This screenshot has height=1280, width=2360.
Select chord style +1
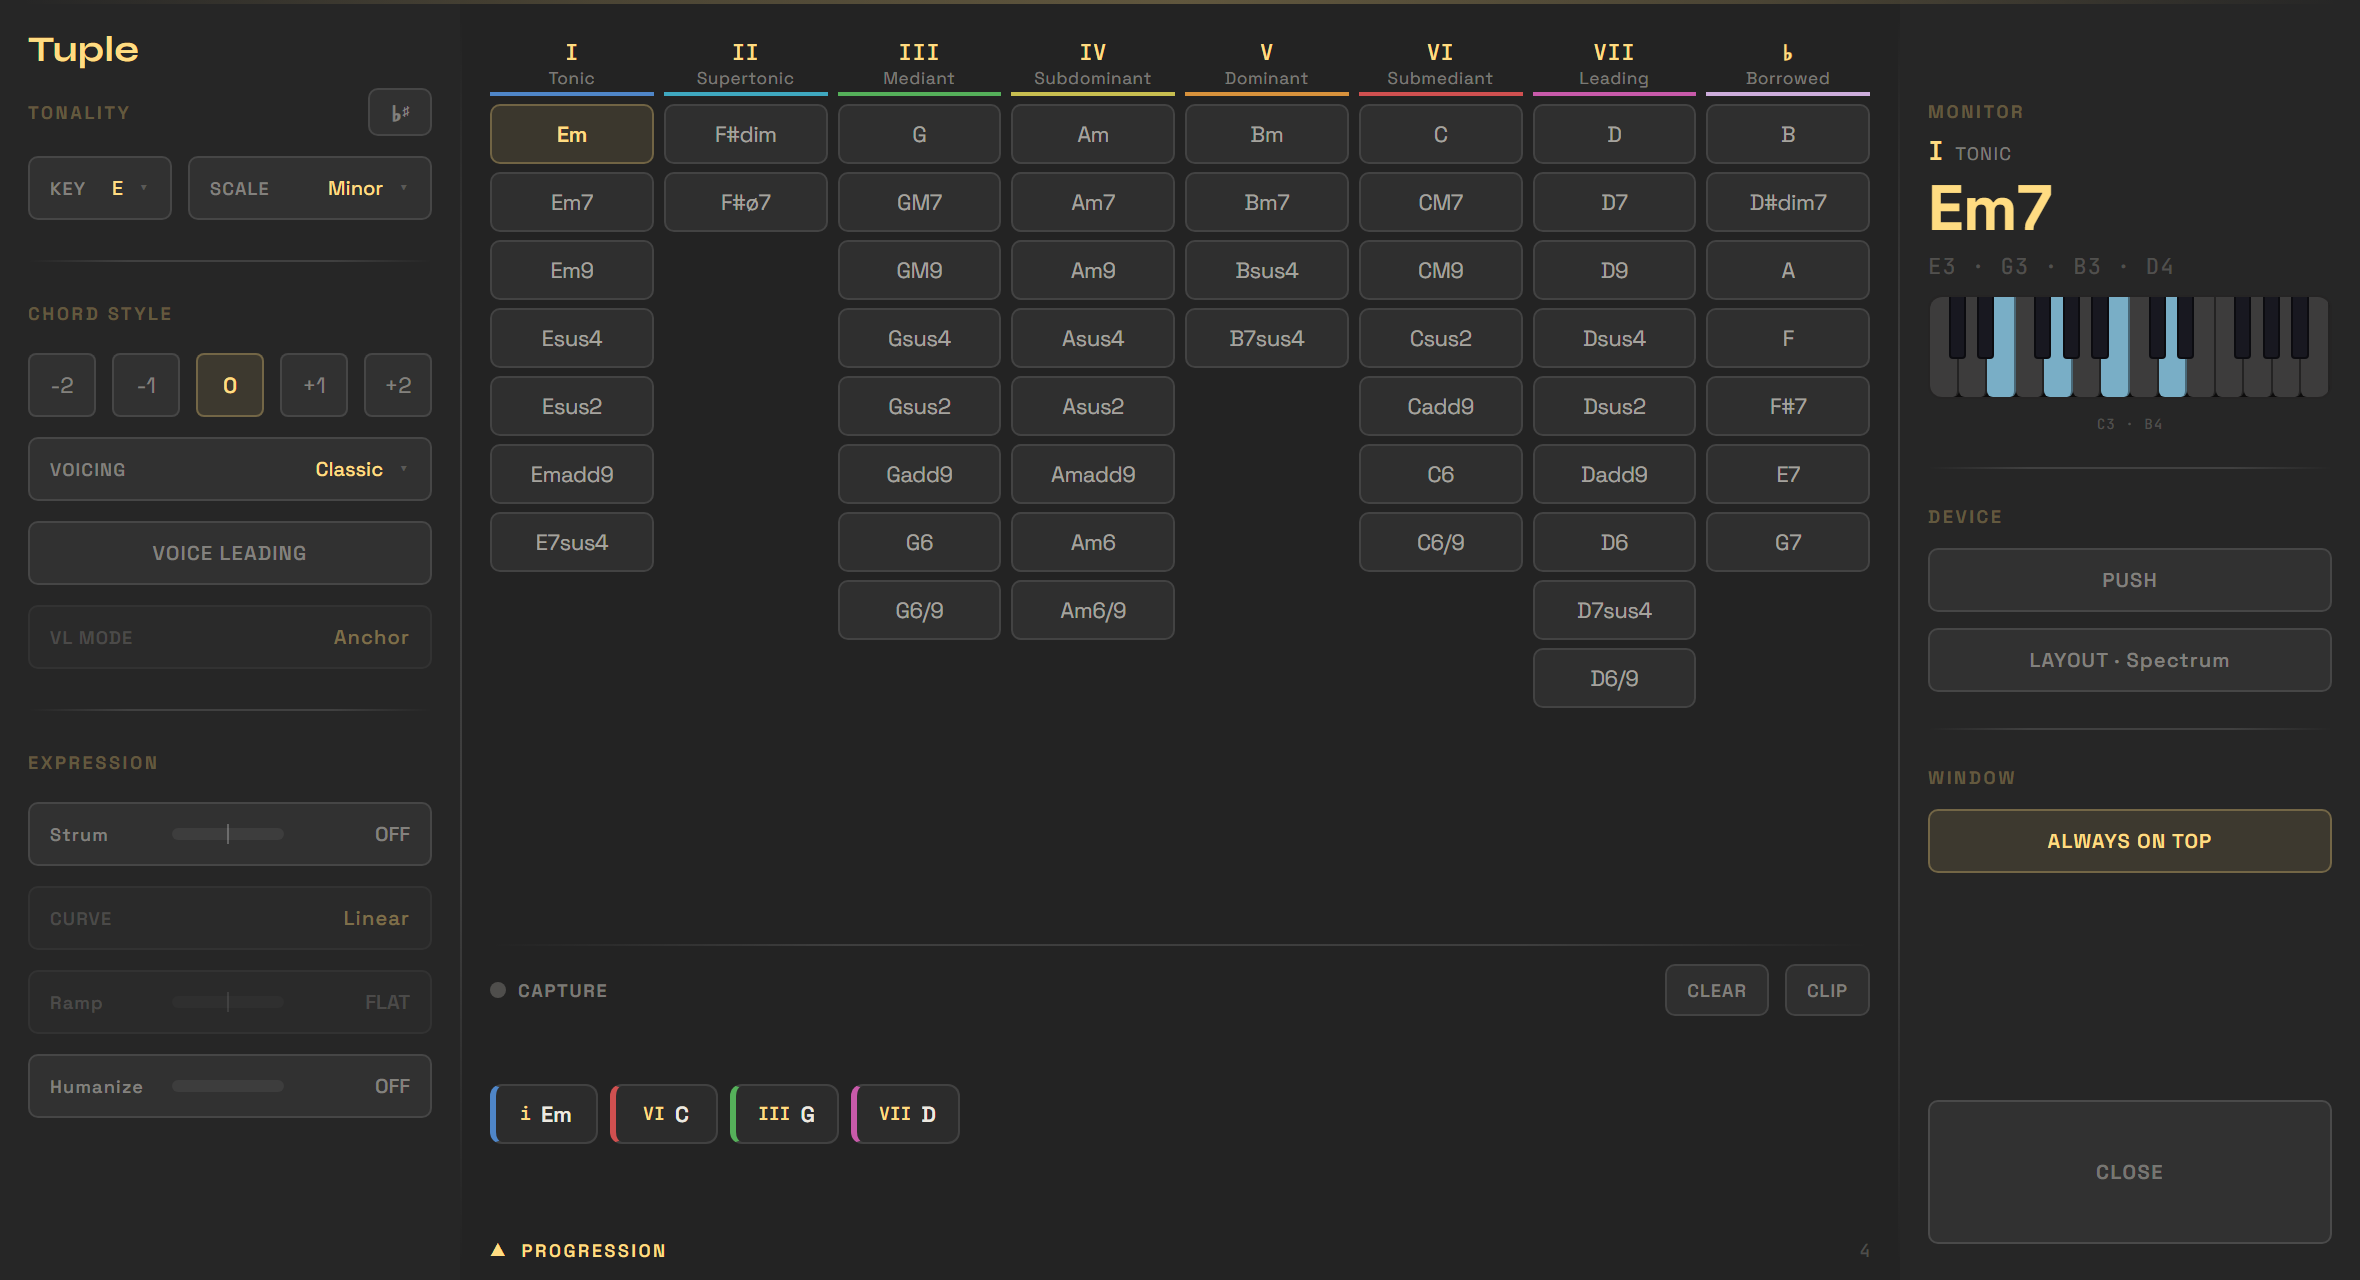point(314,385)
